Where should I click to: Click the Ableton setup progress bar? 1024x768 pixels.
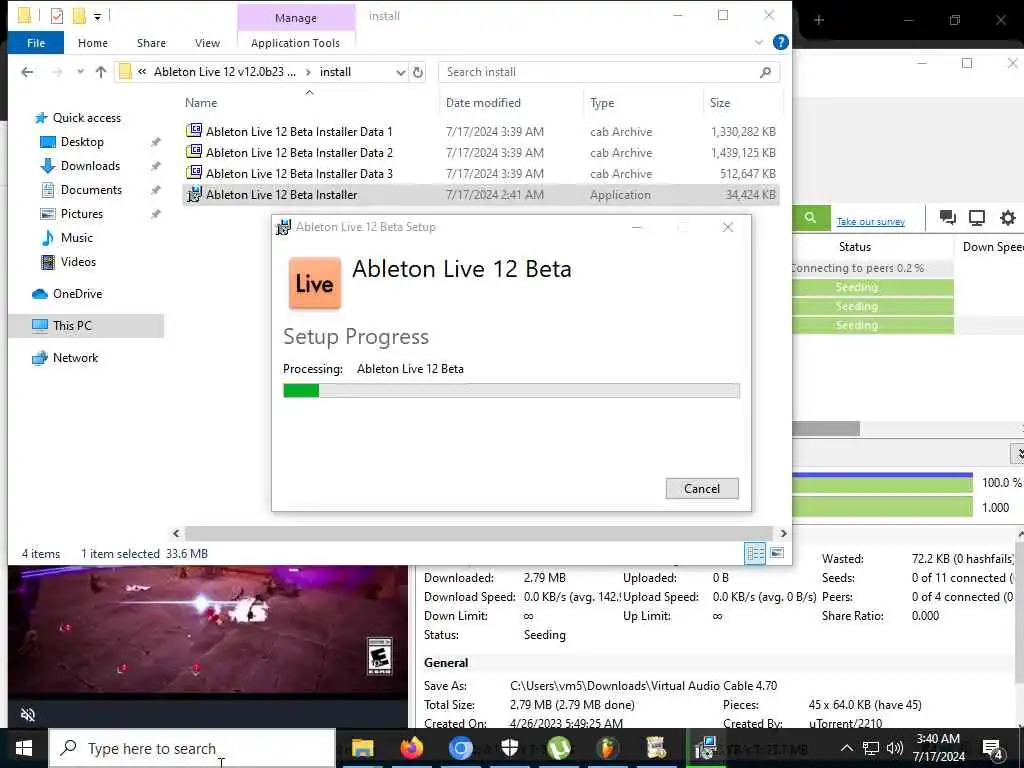[511, 391]
